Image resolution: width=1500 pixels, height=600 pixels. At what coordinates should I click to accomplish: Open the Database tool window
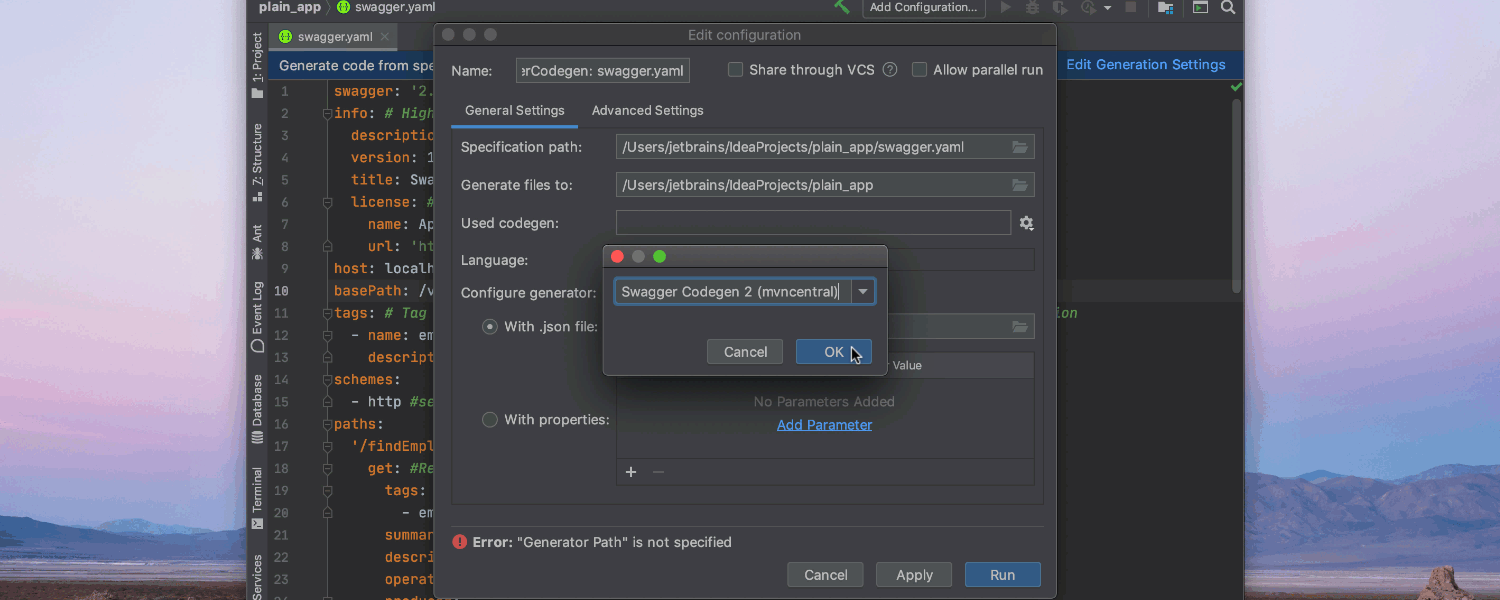(x=257, y=409)
